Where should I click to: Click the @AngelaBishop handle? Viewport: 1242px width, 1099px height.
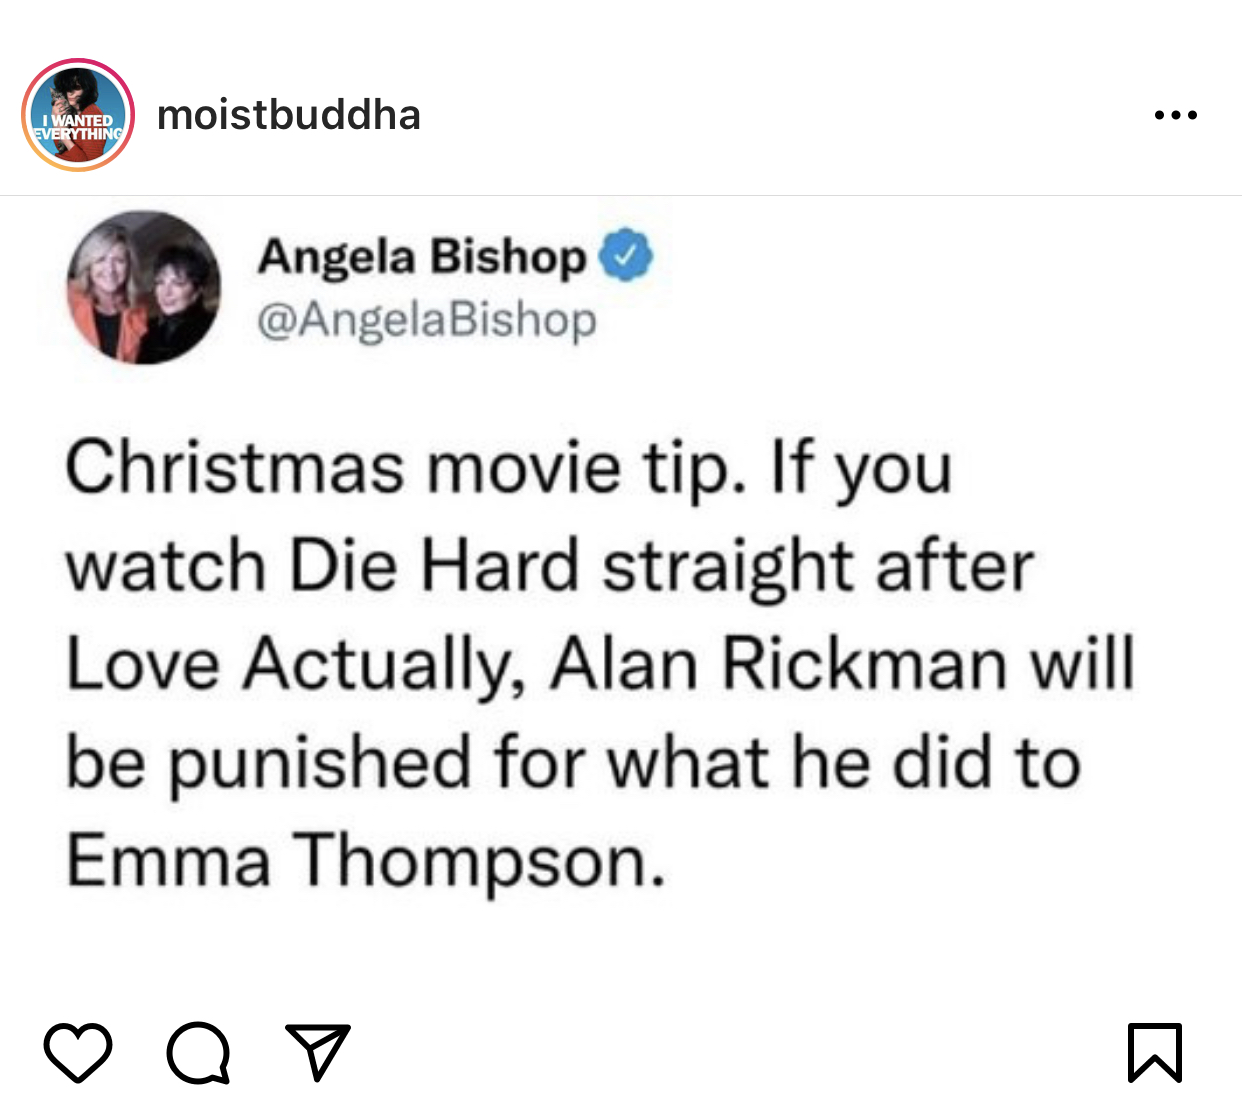pyautogui.click(x=427, y=320)
